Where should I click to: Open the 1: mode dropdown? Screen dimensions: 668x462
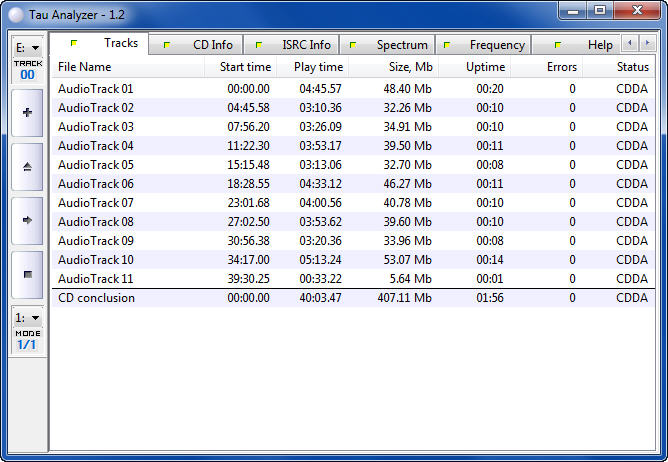(x=27, y=318)
